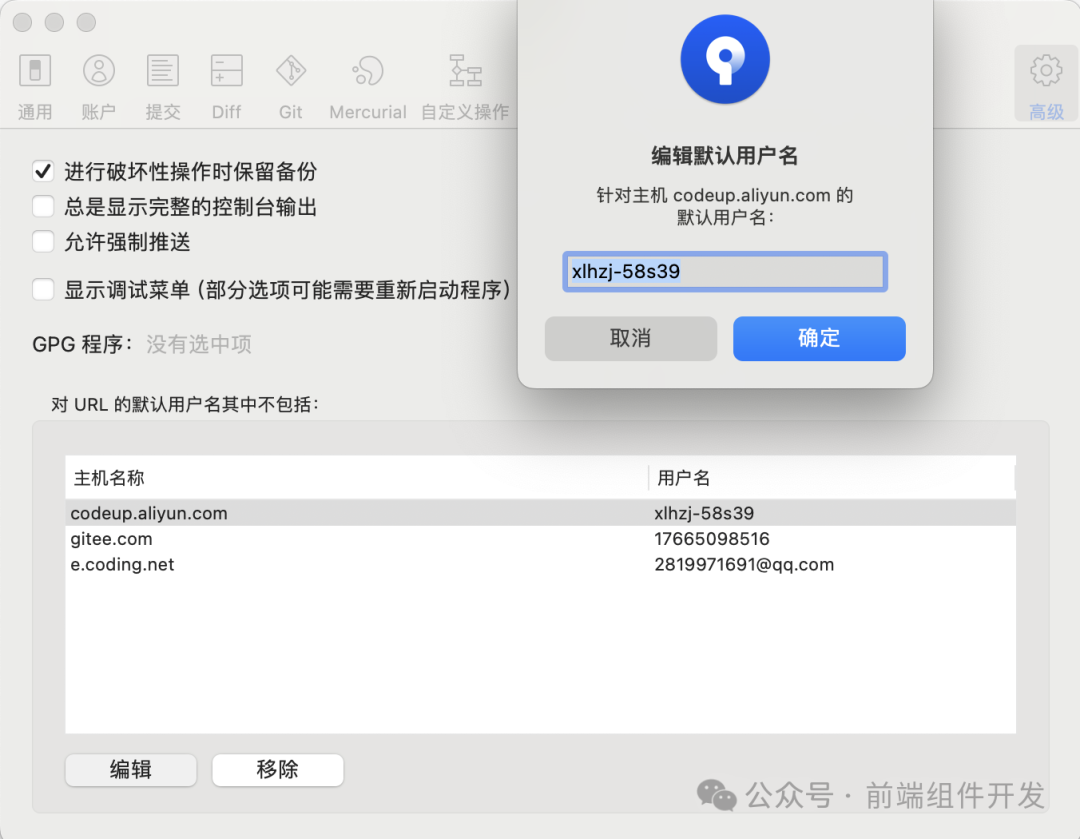The width and height of the screenshot is (1080, 839).
Task: Click the default username input field
Action: click(x=725, y=271)
